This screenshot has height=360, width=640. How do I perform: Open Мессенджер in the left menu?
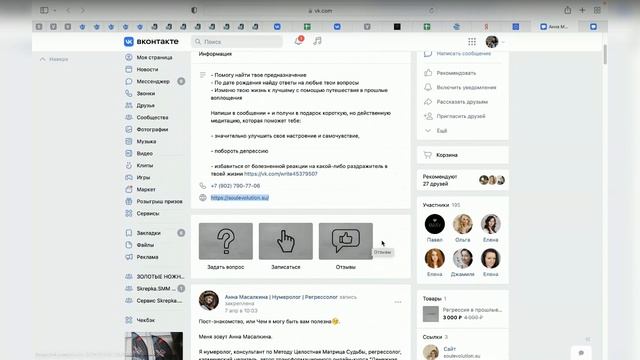(154, 81)
